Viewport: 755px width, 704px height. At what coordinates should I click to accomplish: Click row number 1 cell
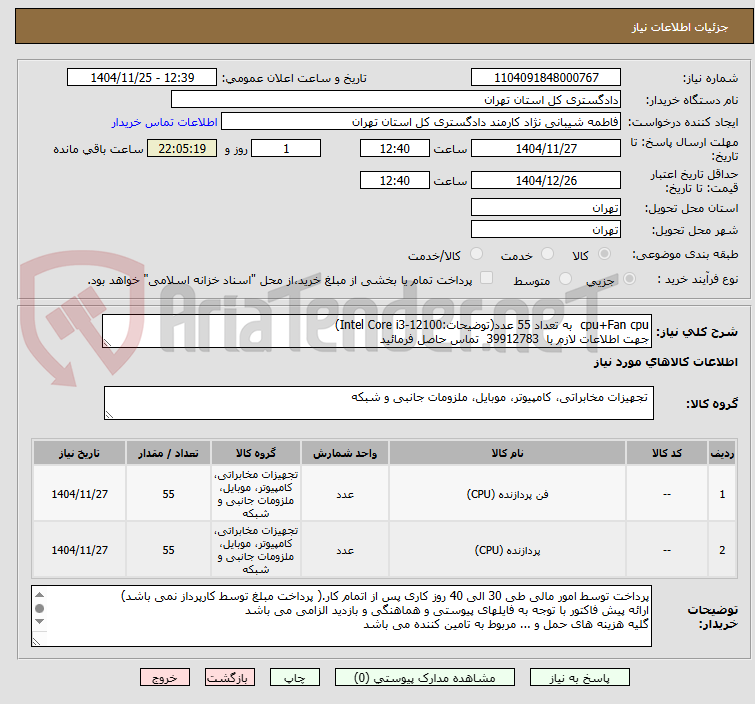[x=722, y=495]
